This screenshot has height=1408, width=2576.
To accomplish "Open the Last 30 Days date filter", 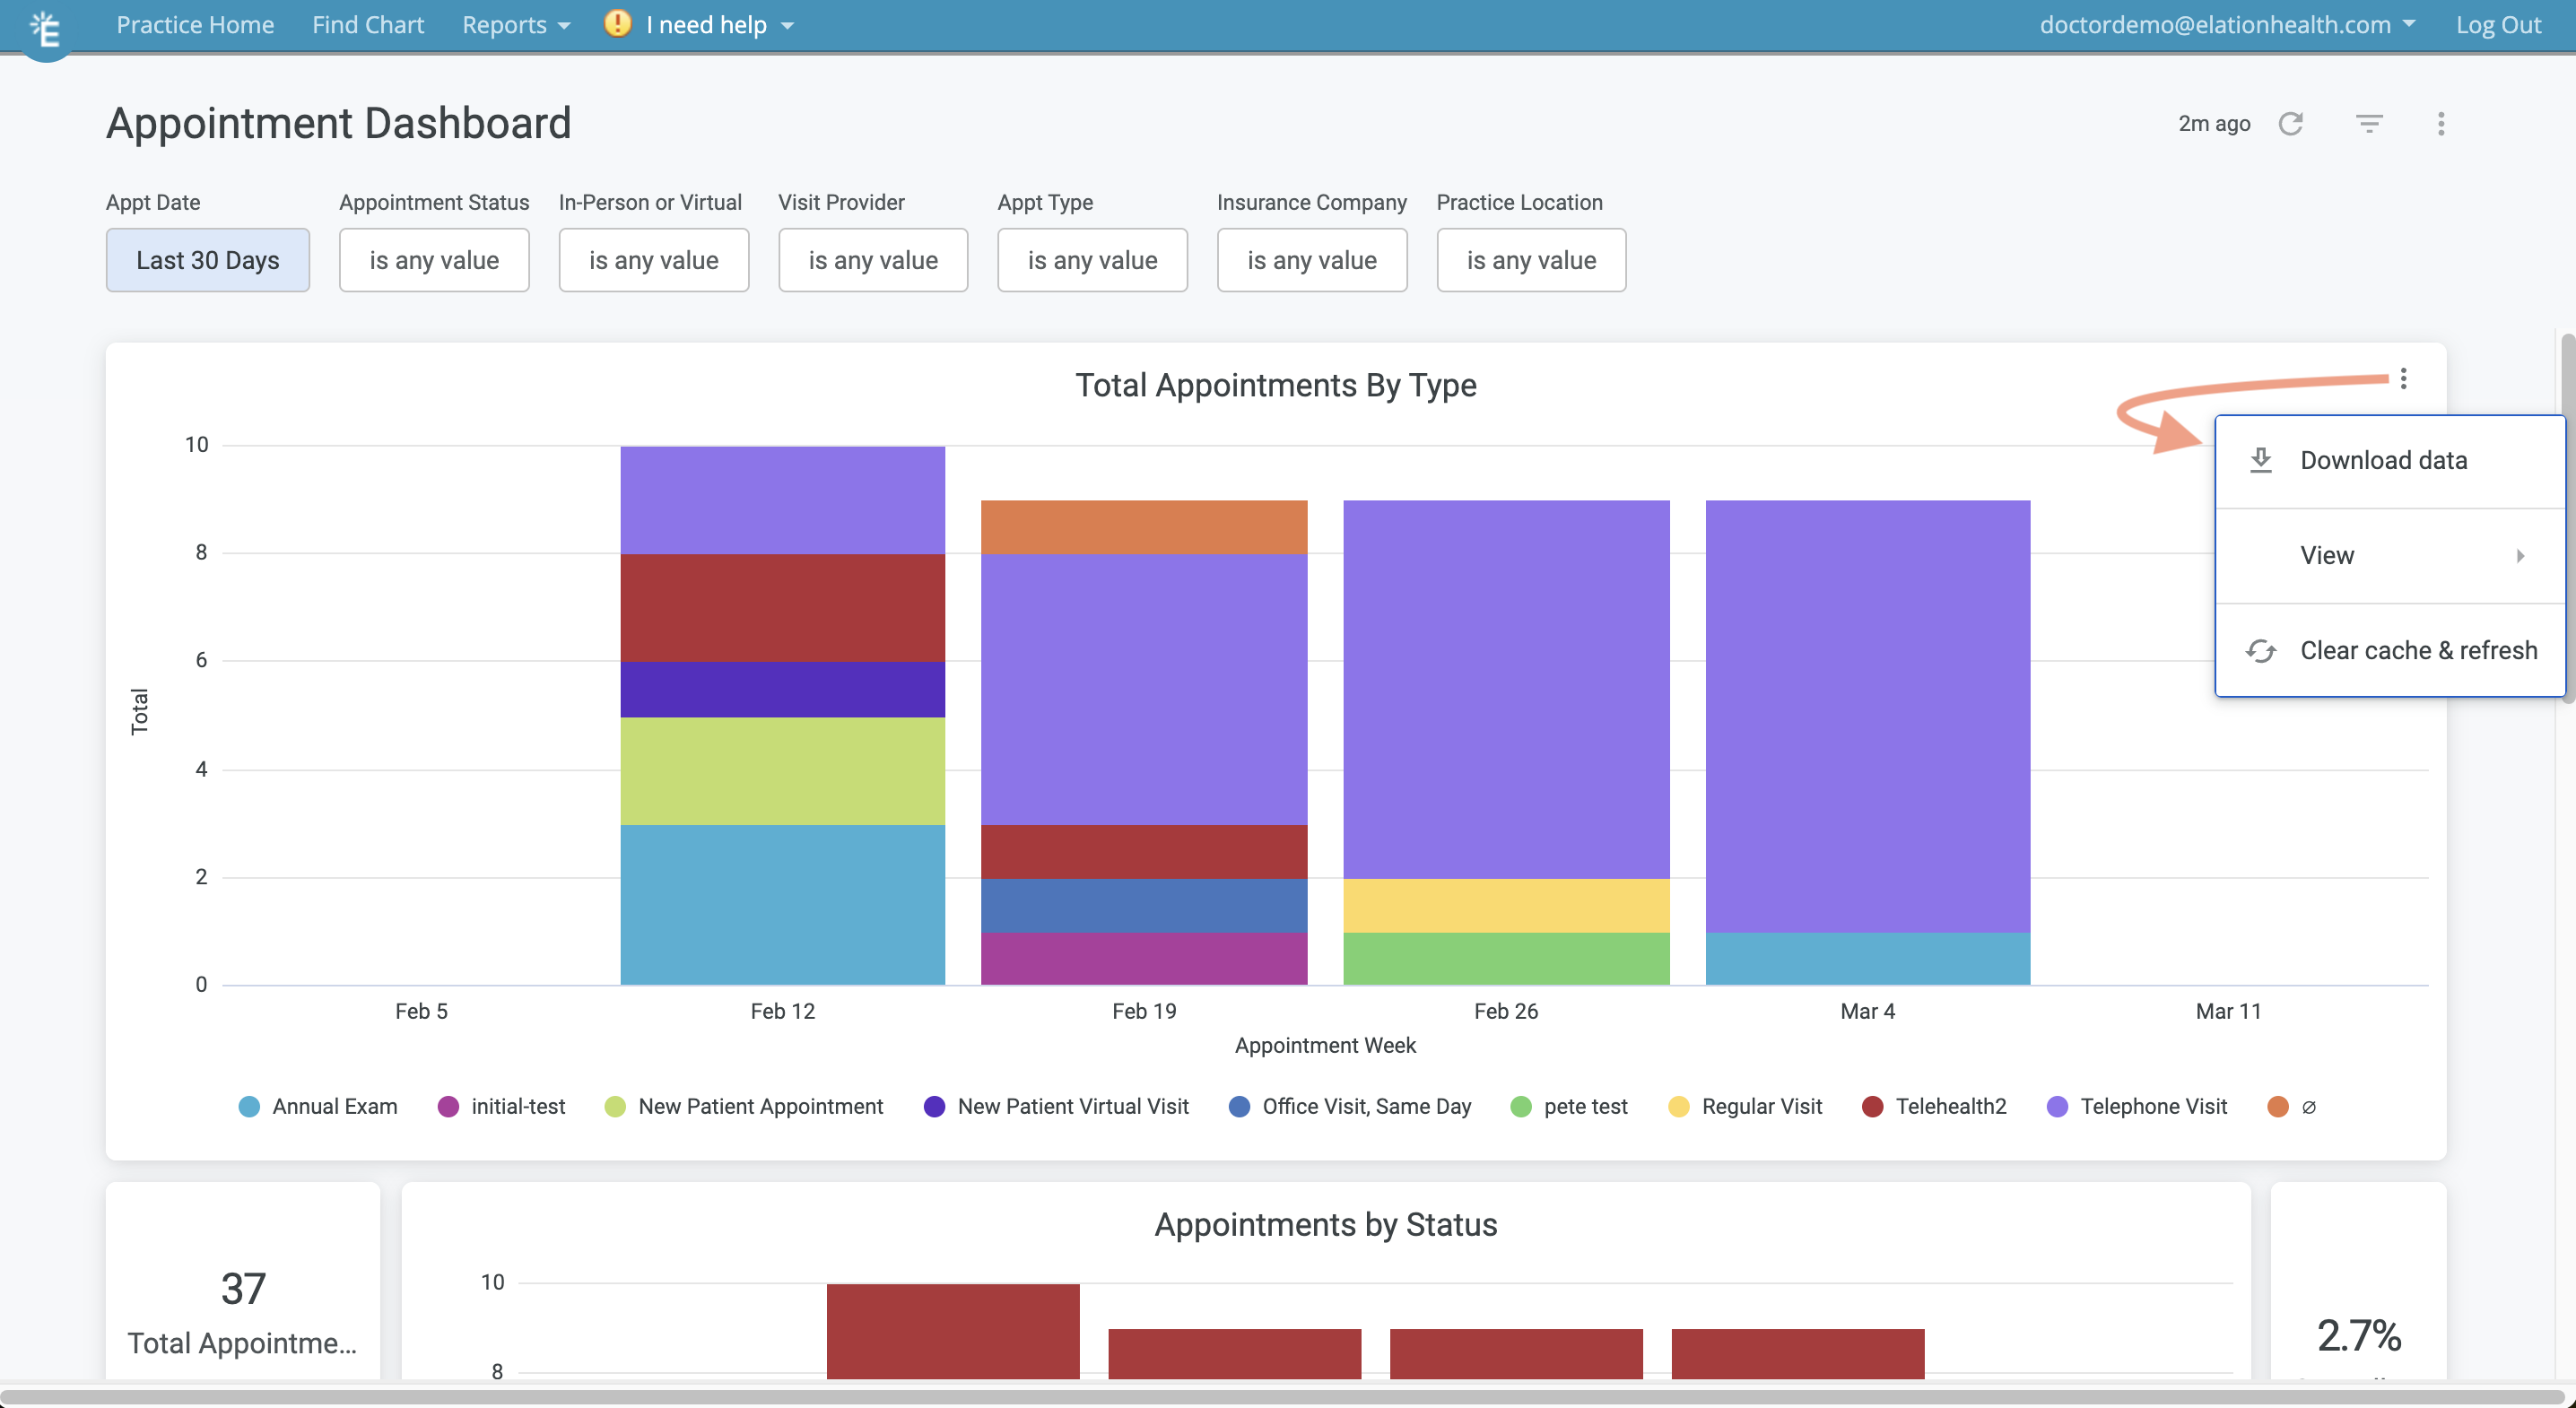I will [207, 260].
